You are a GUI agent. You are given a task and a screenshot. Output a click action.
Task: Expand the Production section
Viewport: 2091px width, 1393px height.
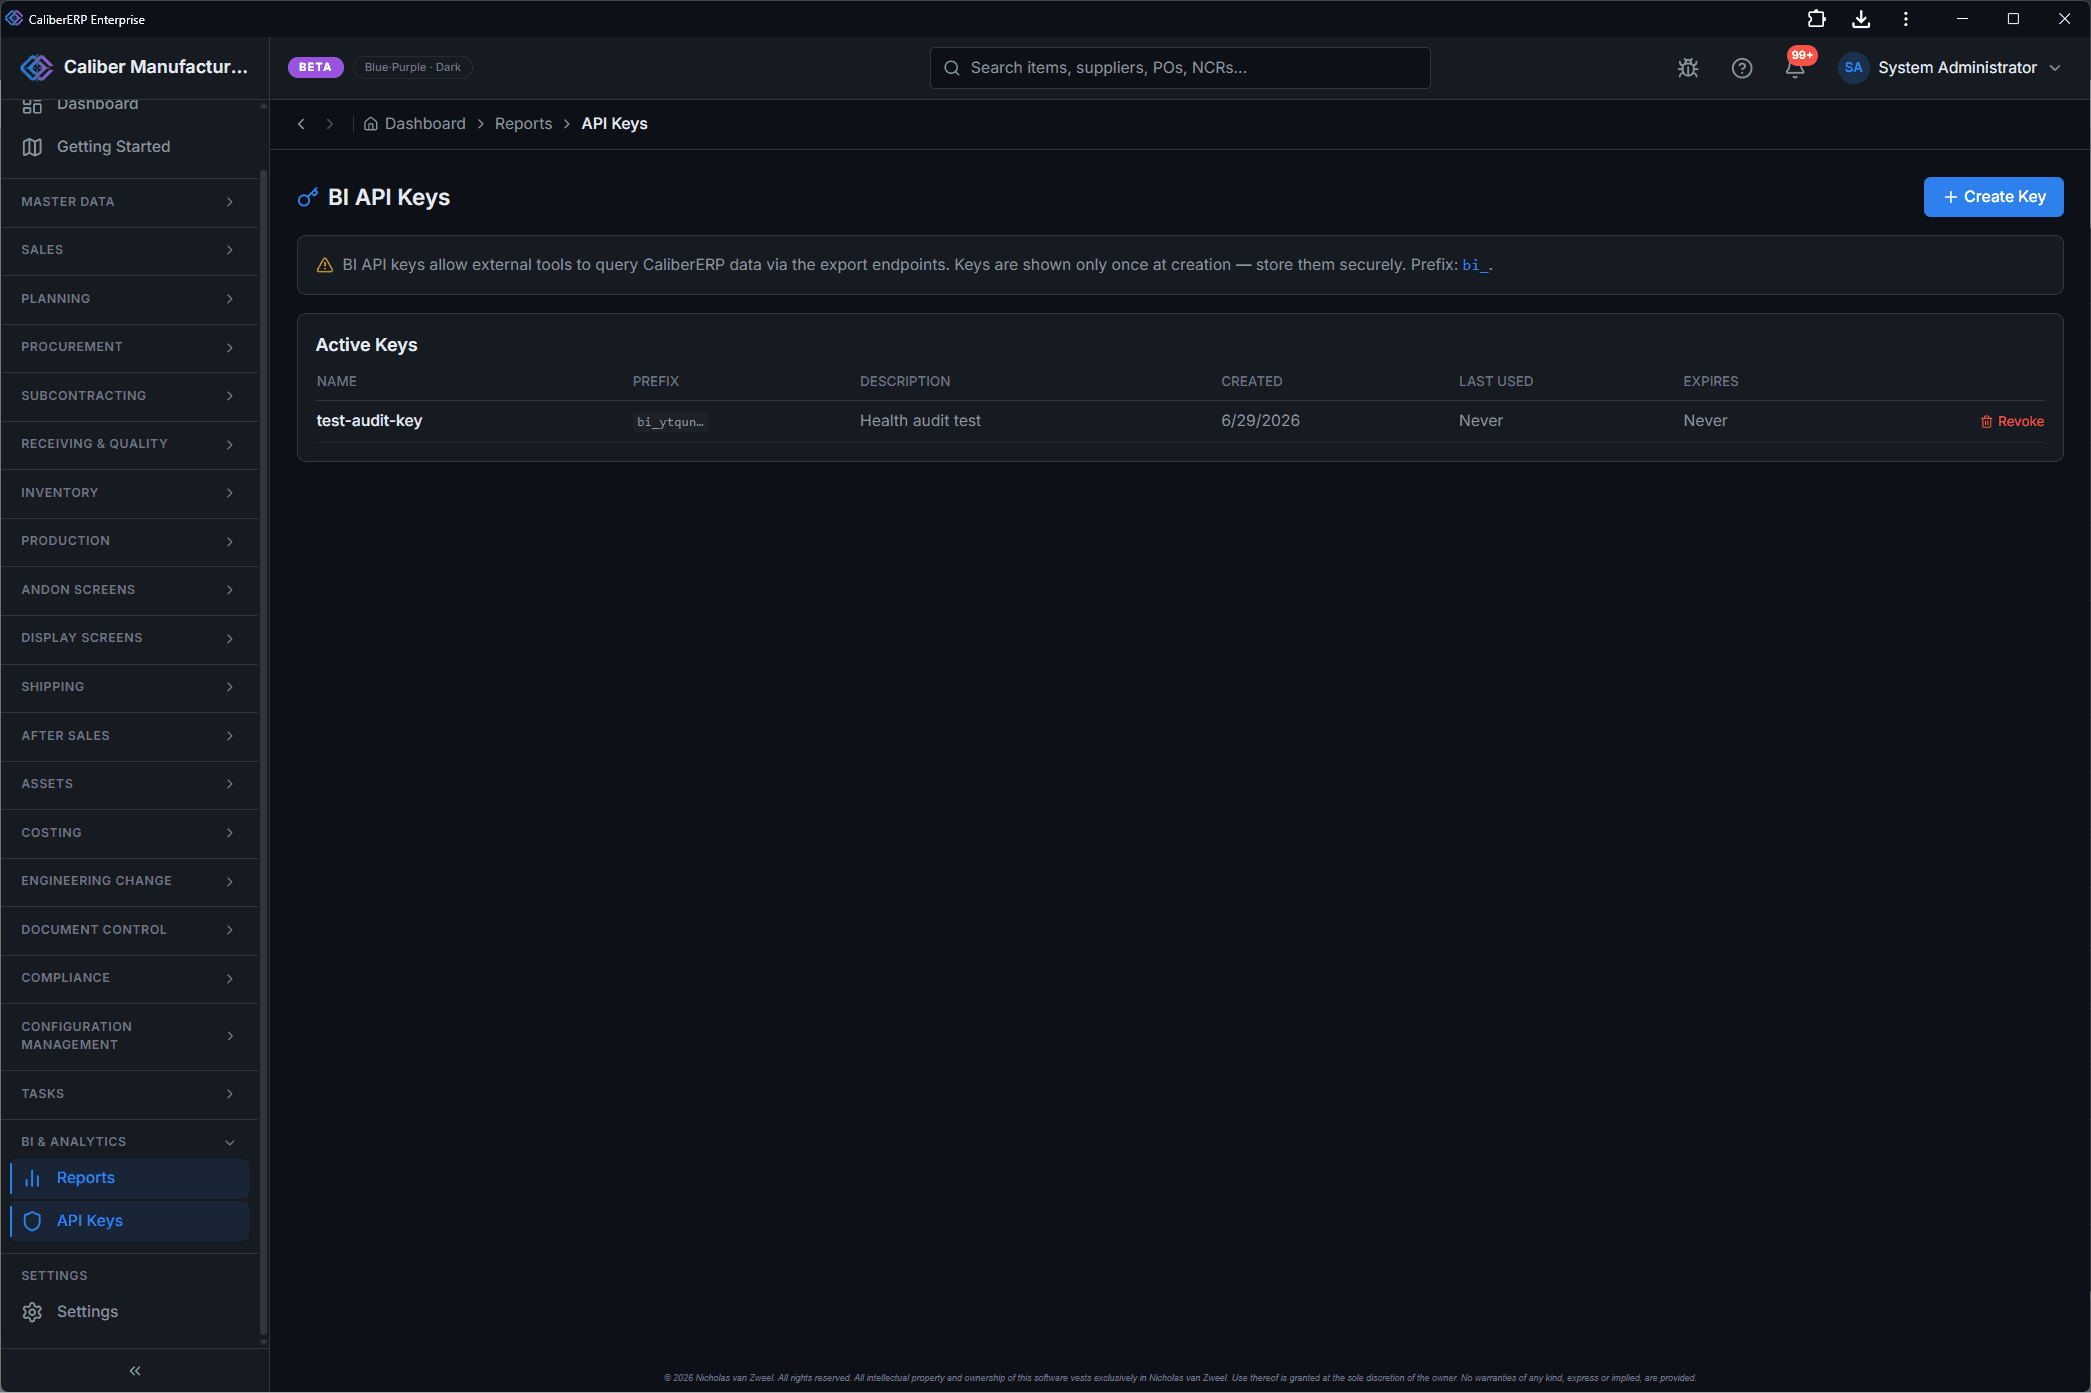[x=130, y=541]
